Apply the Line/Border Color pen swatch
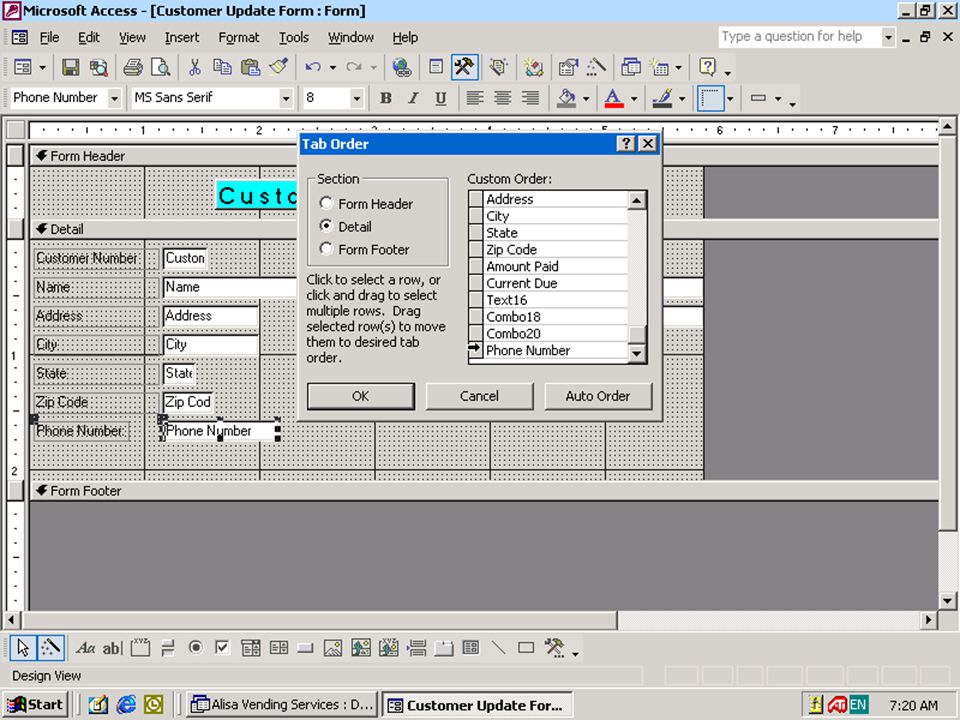 pyautogui.click(x=663, y=98)
